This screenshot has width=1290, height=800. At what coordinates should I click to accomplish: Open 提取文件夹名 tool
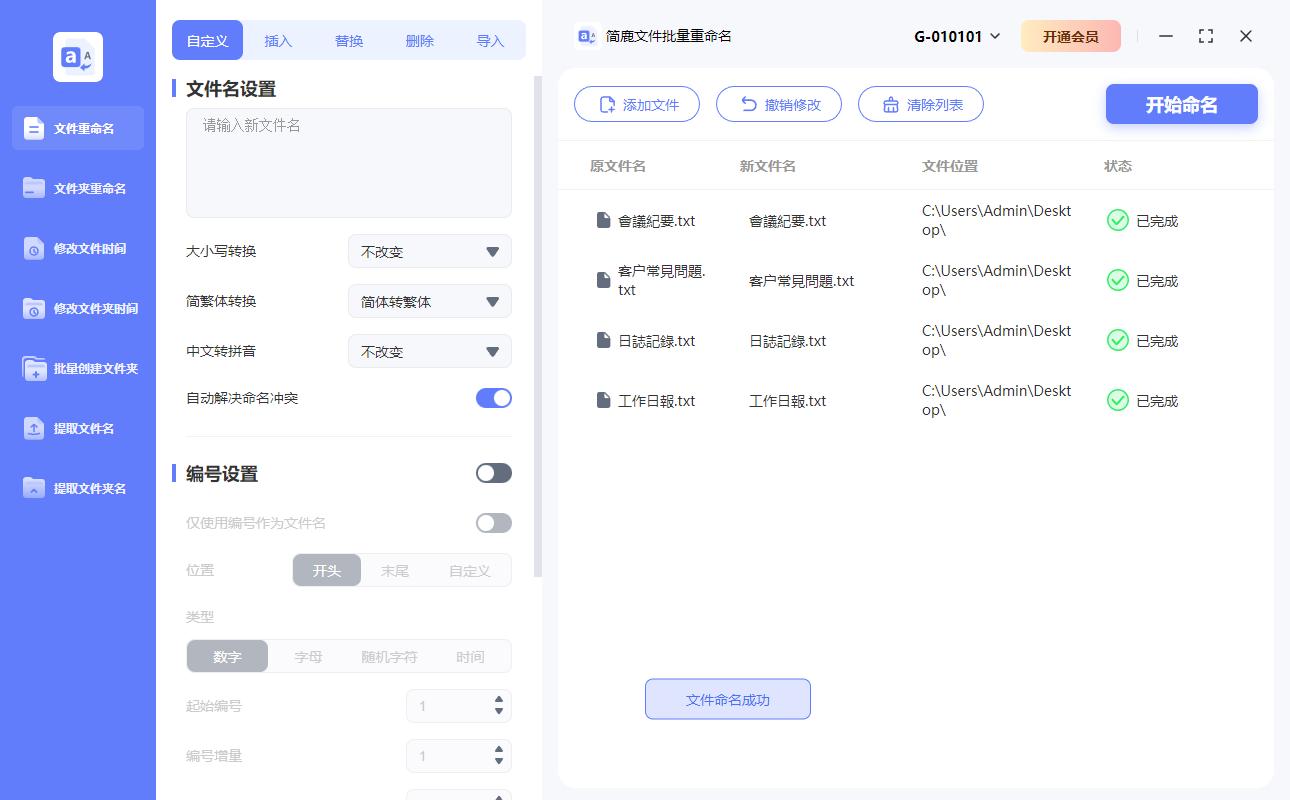tap(77, 488)
